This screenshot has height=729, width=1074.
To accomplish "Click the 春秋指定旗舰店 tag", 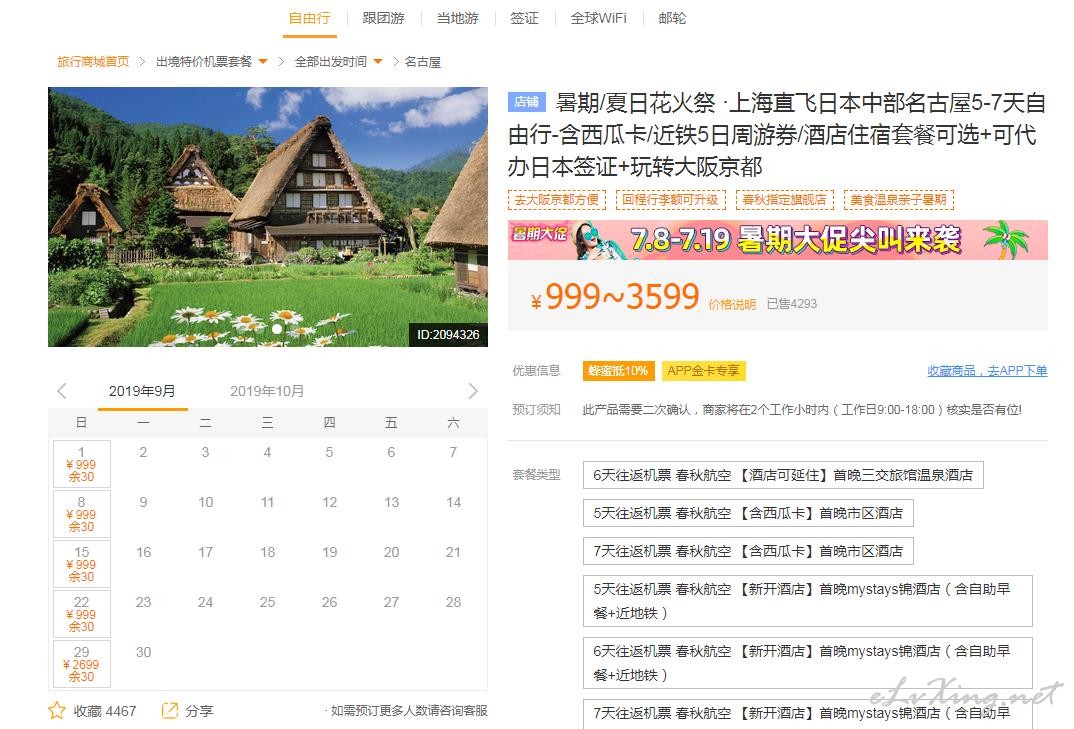I will [784, 199].
